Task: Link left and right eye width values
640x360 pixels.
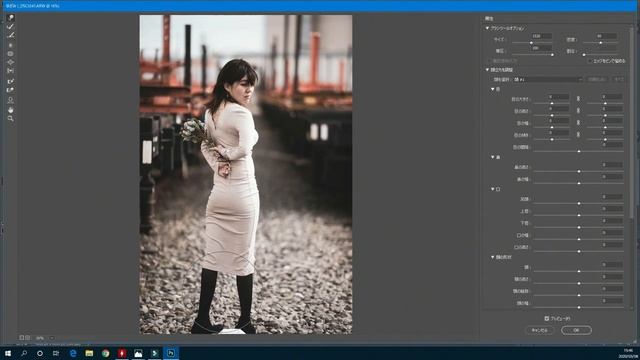Action: pyautogui.click(x=578, y=122)
